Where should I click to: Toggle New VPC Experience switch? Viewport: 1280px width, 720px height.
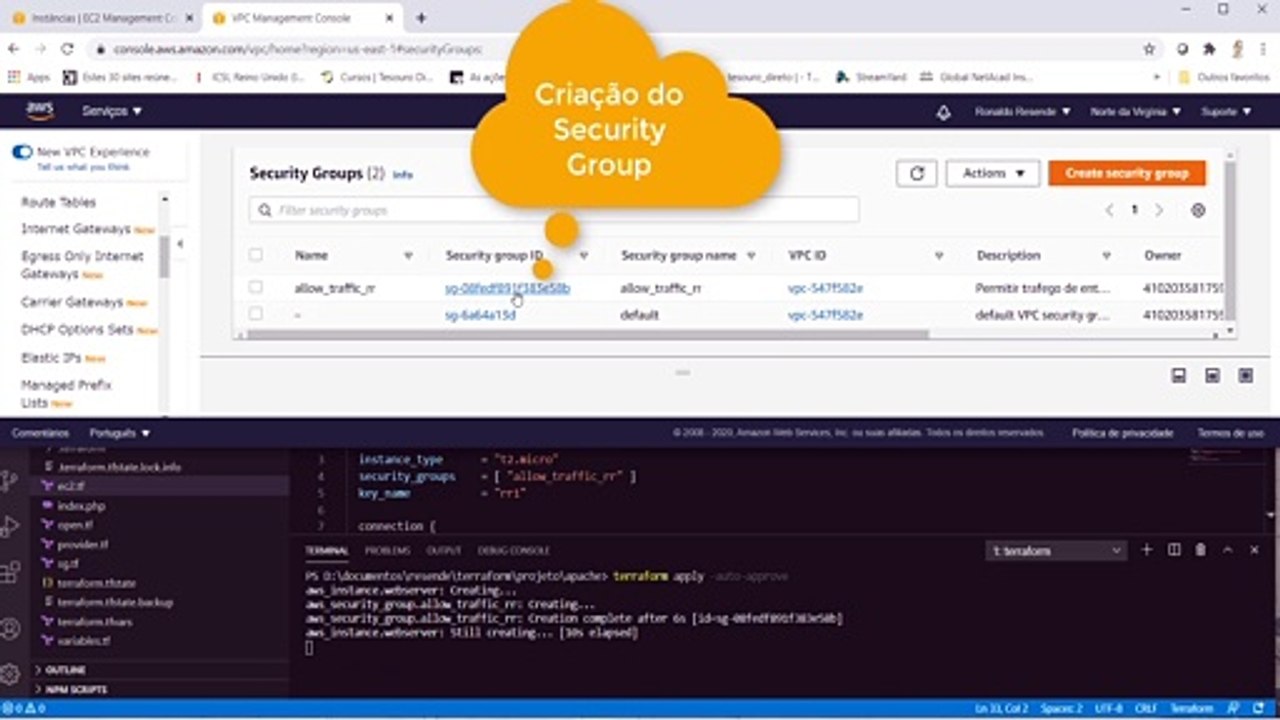pyautogui.click(x=22, y=152)
